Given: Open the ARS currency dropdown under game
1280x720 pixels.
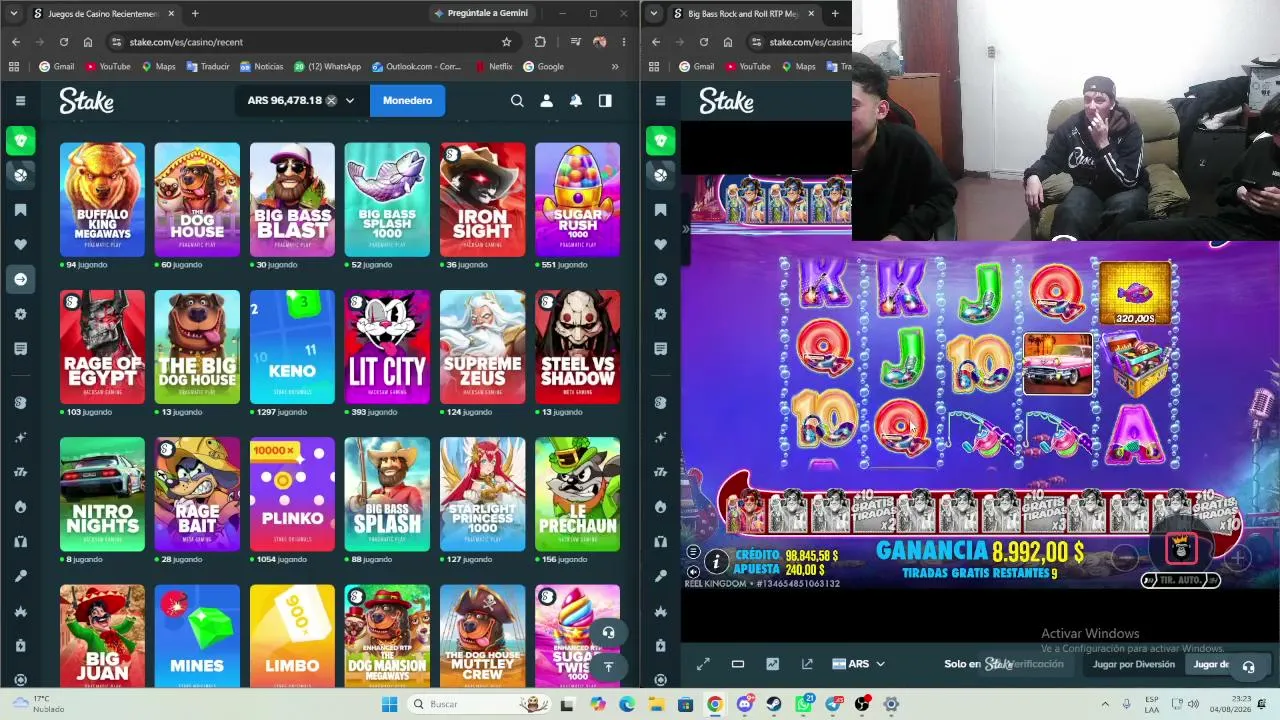Looking at the screenshot, I should 859,664.
